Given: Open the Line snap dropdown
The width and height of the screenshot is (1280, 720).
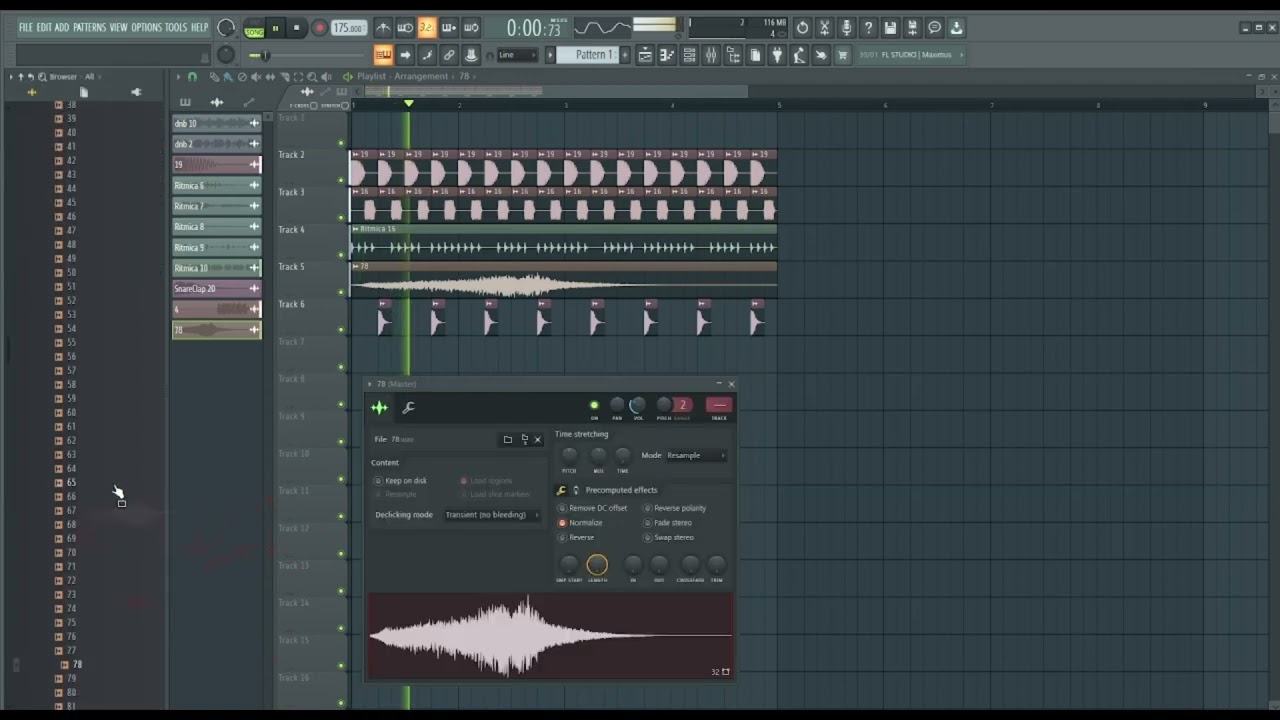Looking at the screenshot, I should [518, 55].
